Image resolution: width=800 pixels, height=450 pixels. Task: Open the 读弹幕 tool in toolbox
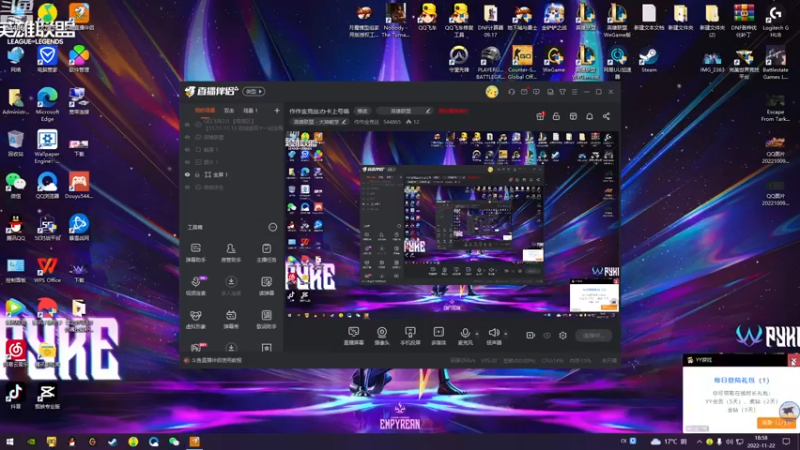266,286
